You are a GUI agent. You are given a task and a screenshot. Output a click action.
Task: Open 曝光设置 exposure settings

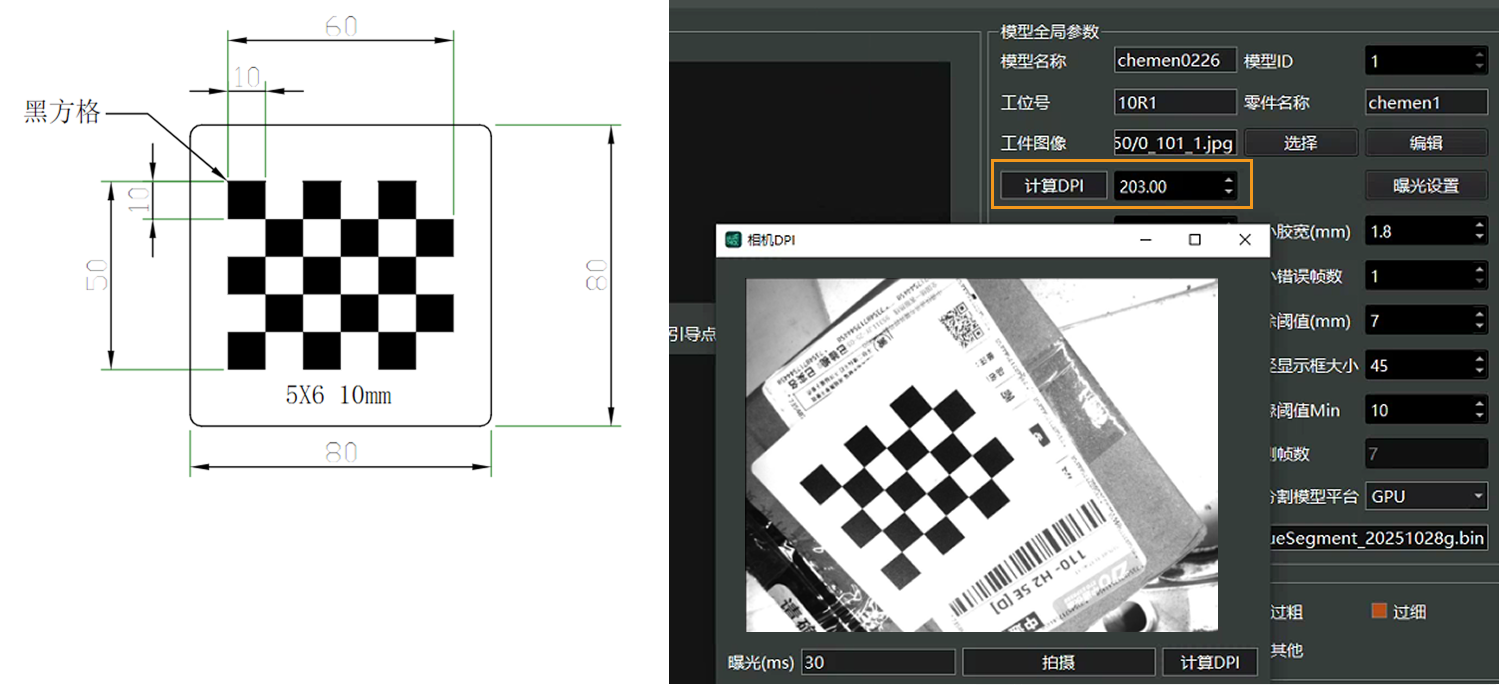click(x=1426, y=186)
